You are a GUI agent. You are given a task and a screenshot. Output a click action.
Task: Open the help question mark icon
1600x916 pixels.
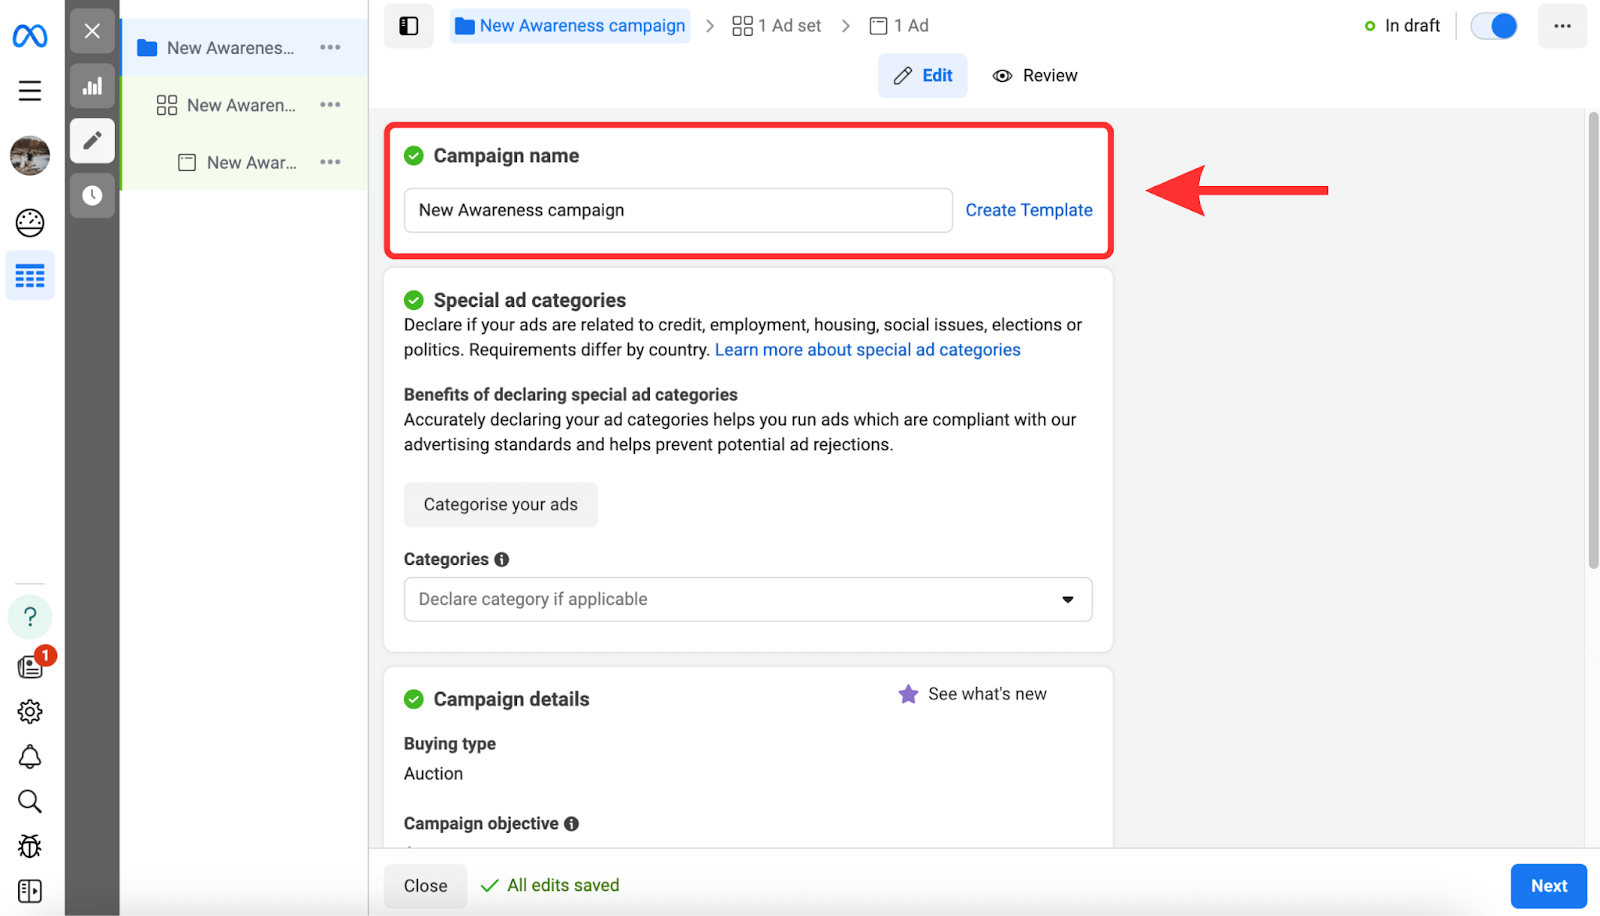coord(30,617)
